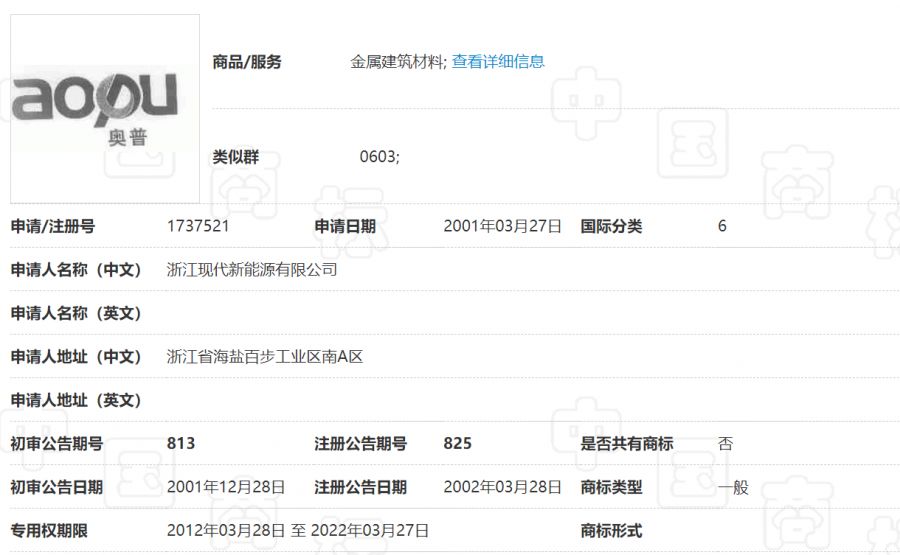900x555 pixels.
Task: Click the 专用权期限 label
Action: click(49, 531)
